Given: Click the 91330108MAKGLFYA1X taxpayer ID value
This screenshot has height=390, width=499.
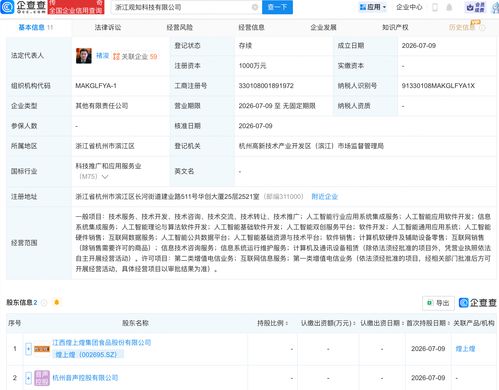Looking at the screenshot, I should (x=438, y=86).
